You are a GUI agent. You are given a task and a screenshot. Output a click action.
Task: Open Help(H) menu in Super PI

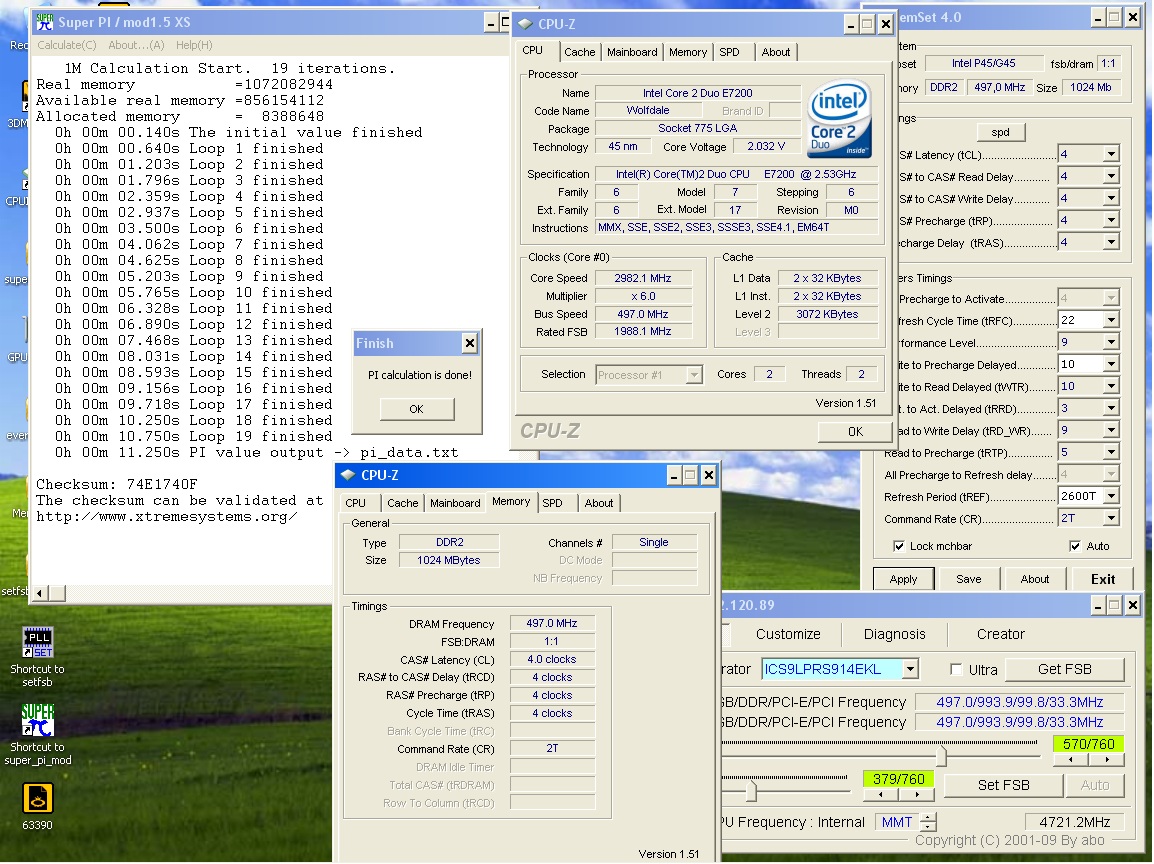(x=194, y=45)
